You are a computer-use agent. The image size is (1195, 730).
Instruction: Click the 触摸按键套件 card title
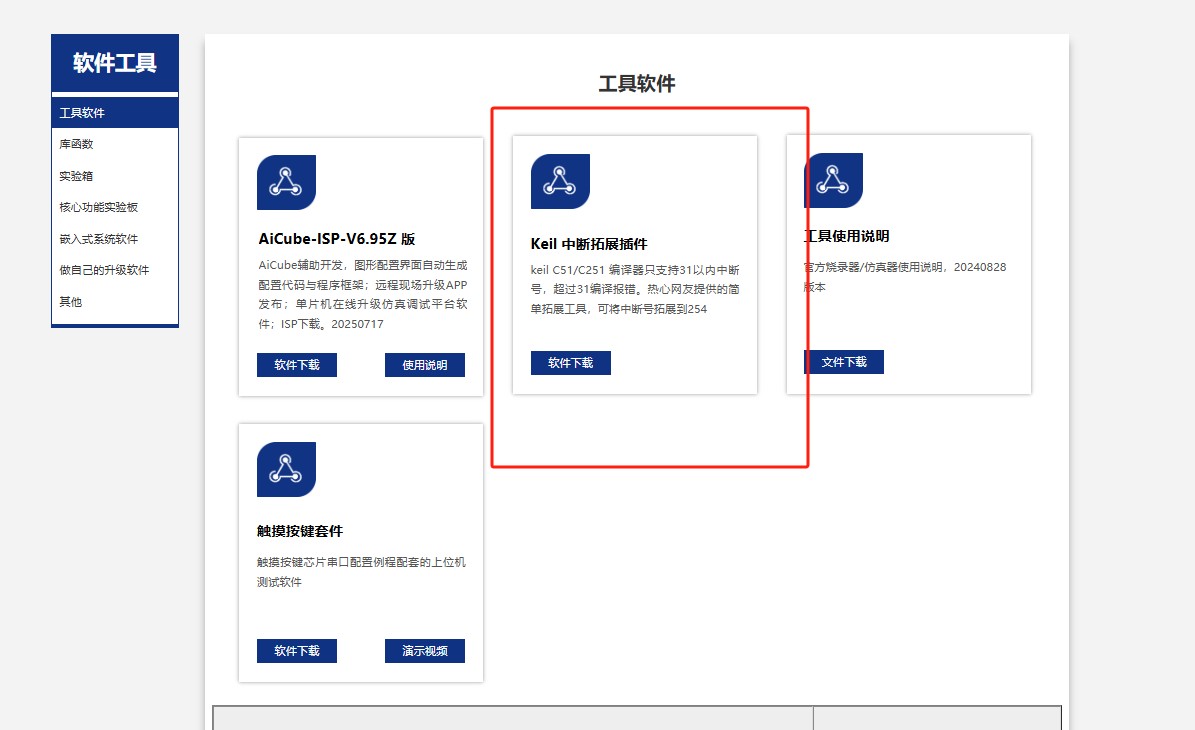coord(300,531)
